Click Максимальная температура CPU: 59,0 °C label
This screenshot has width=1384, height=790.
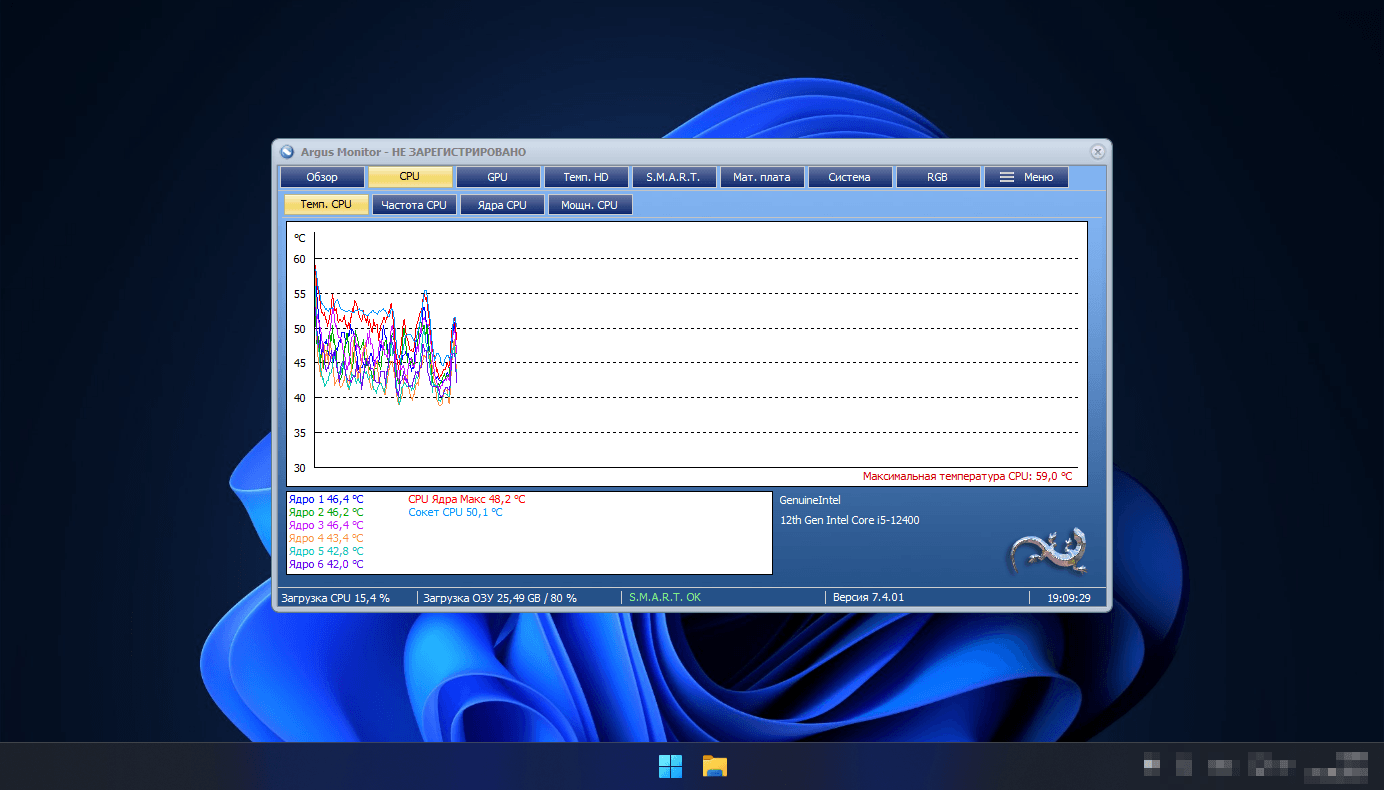pyautogui.click(x=967, y=476)
